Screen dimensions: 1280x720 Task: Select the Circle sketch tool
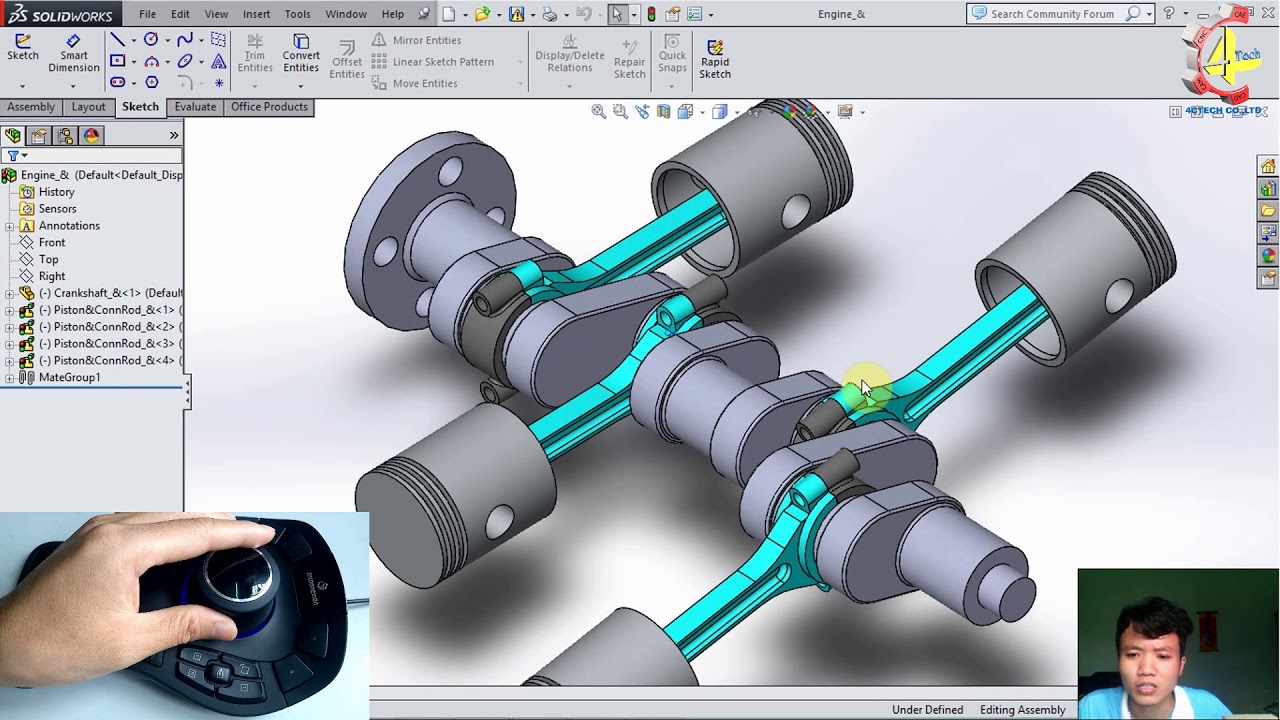[x=151, y=39]
